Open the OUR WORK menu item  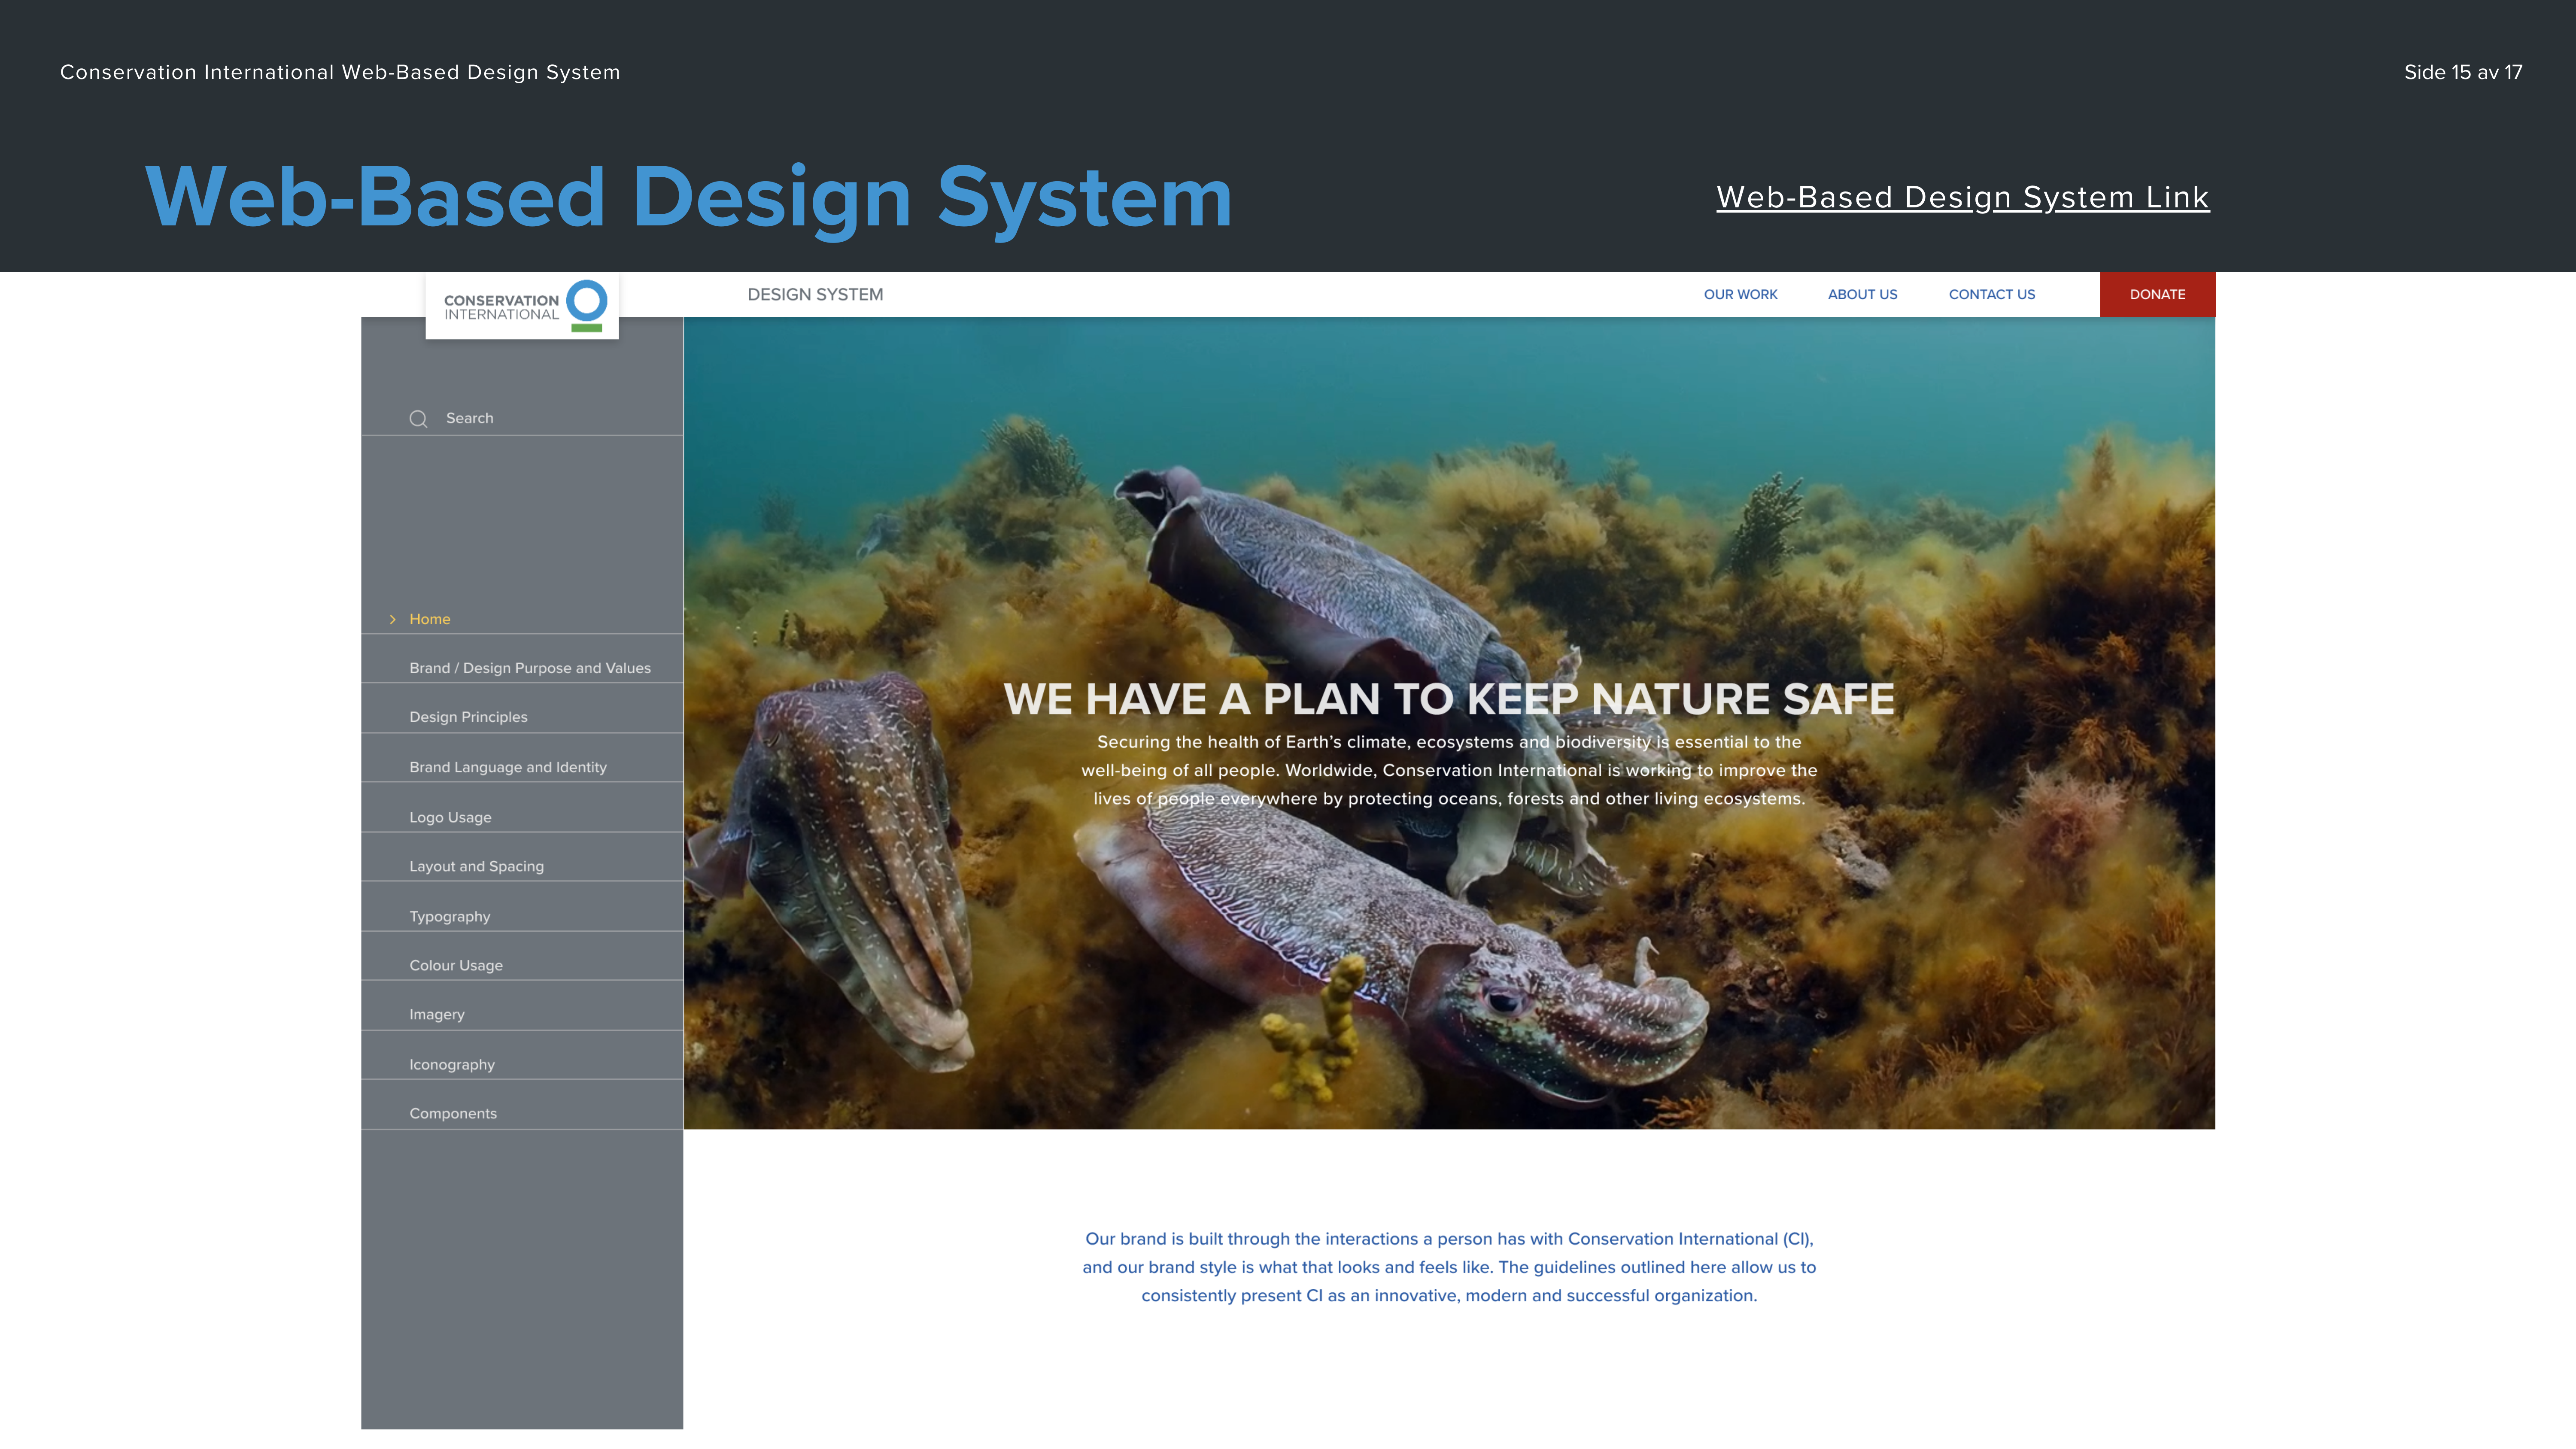pos(1740,295)
